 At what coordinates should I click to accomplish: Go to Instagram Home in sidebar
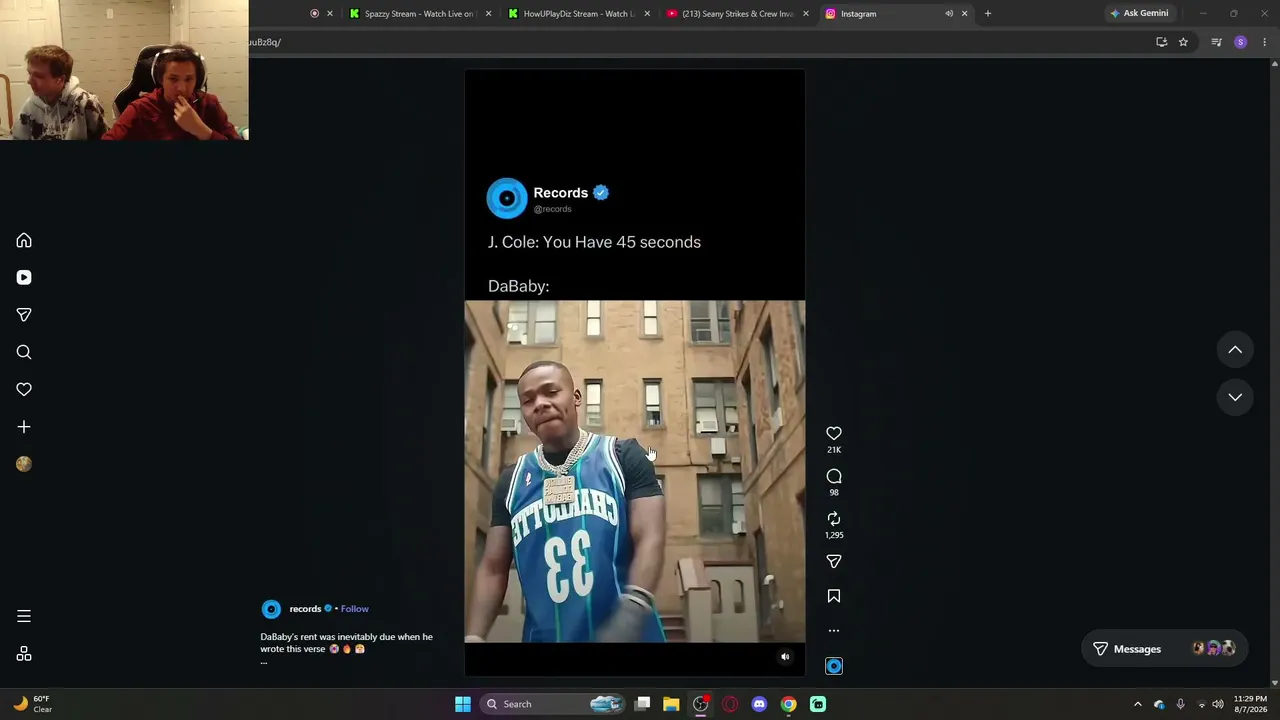[24, 240]
